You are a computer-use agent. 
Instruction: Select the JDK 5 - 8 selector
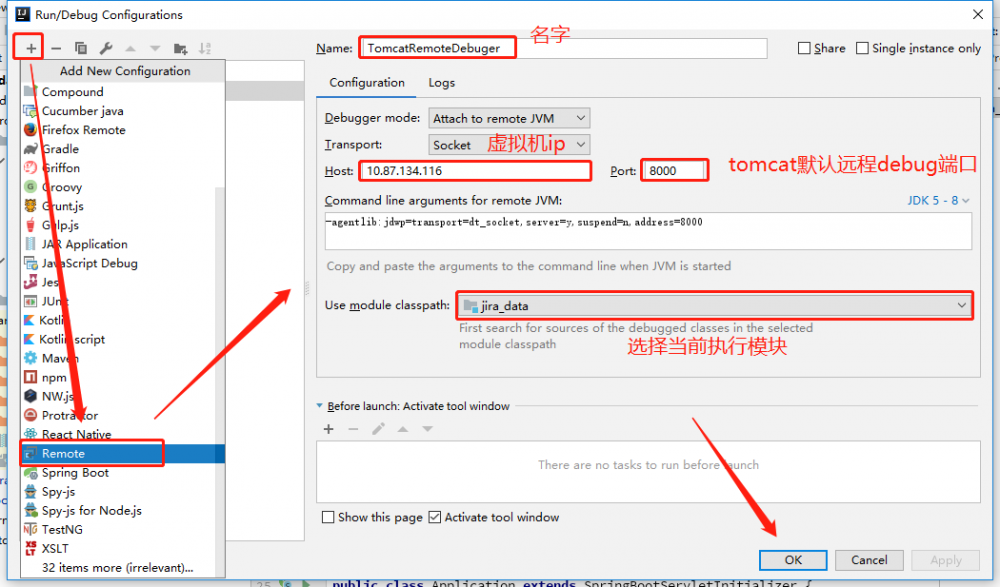pos(938,200)
